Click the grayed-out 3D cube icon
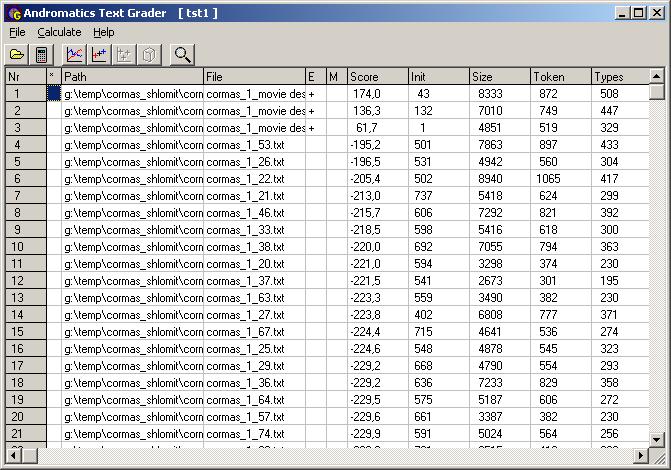The image size is (671, 470). tap(148, 55)
